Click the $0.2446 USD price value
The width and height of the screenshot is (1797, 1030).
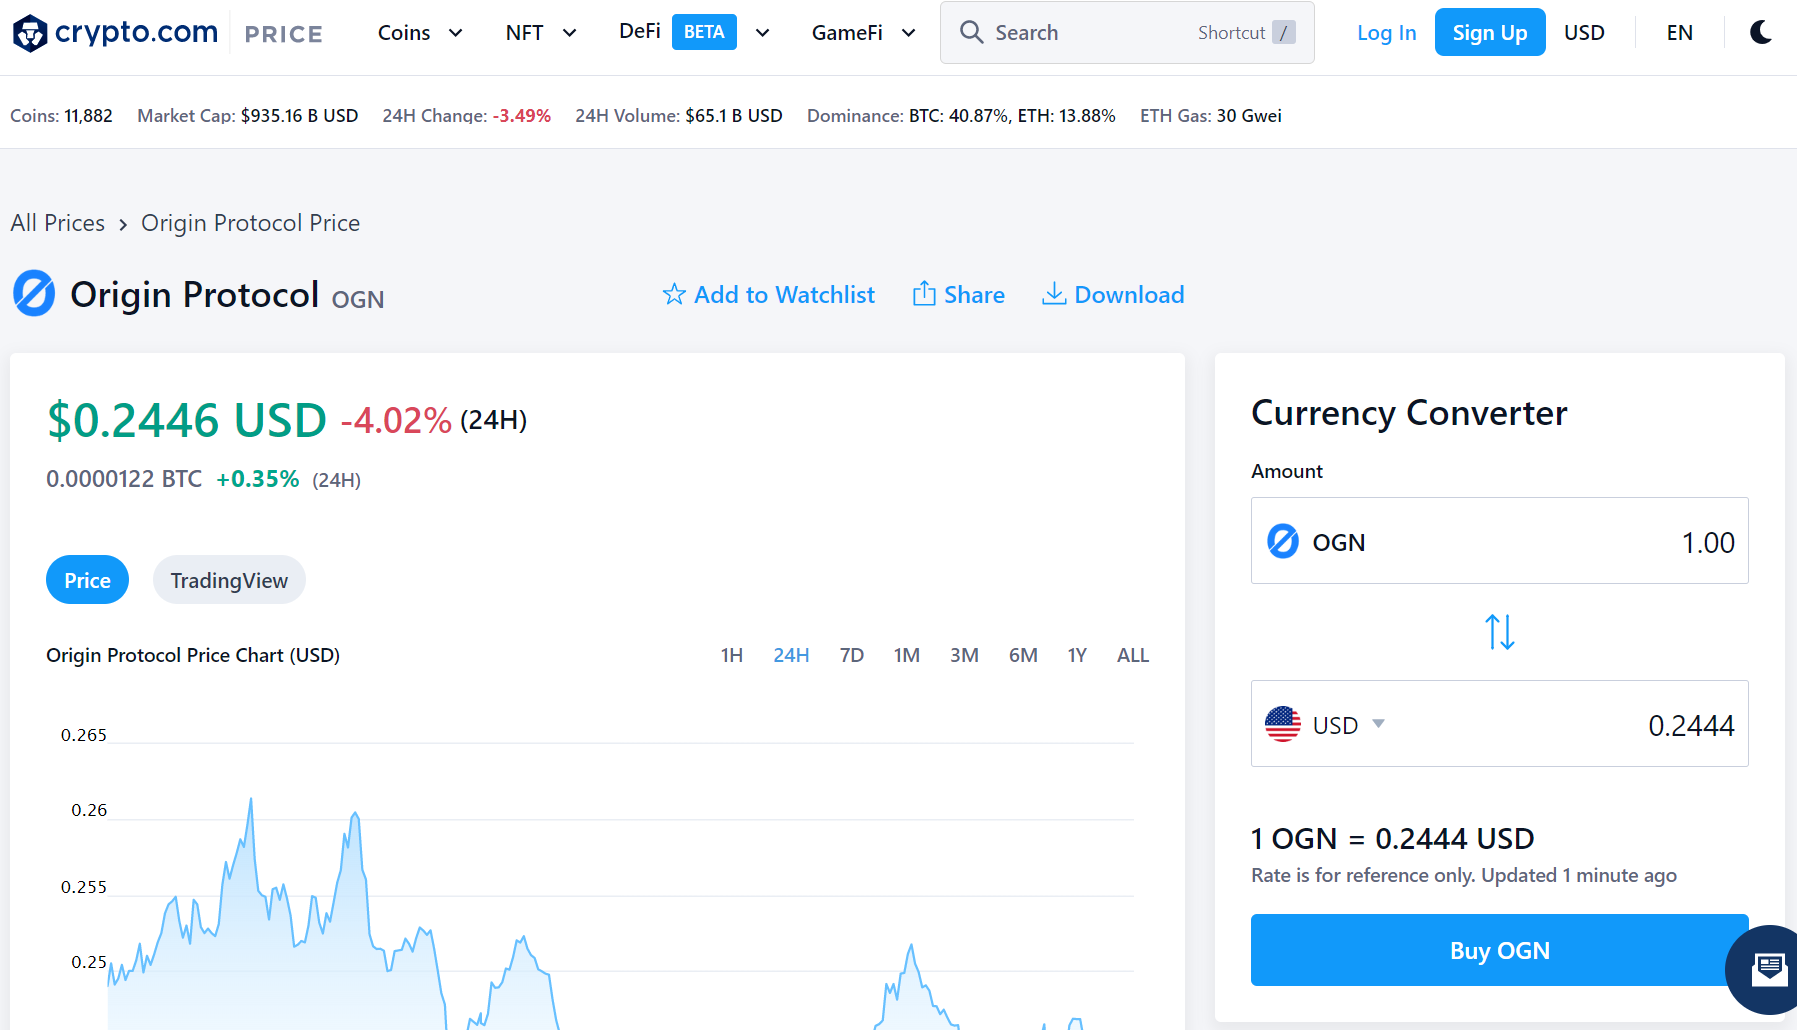coord(187,420)
